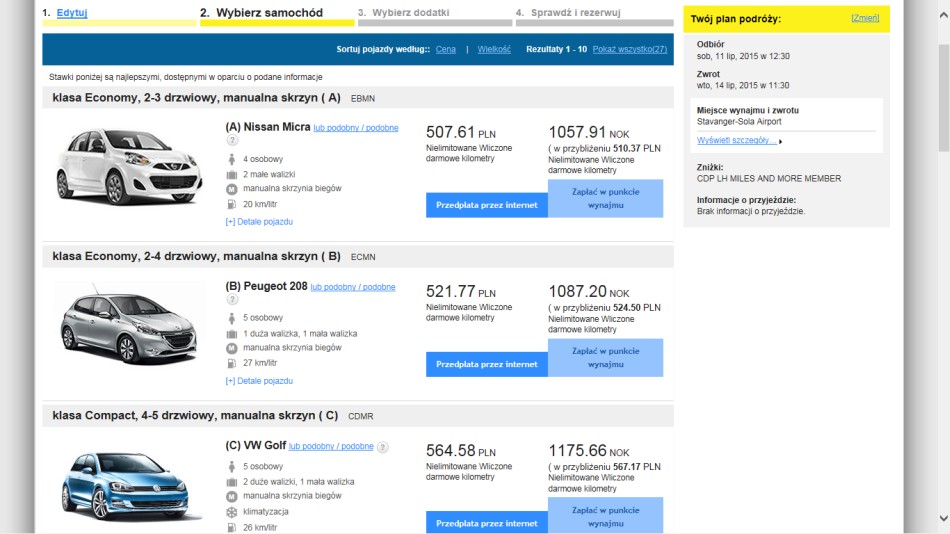This screenshot has width=950, height=534.
Task: Click the Peugeot 208 car thumbnail
Action: tap(128, 324)
